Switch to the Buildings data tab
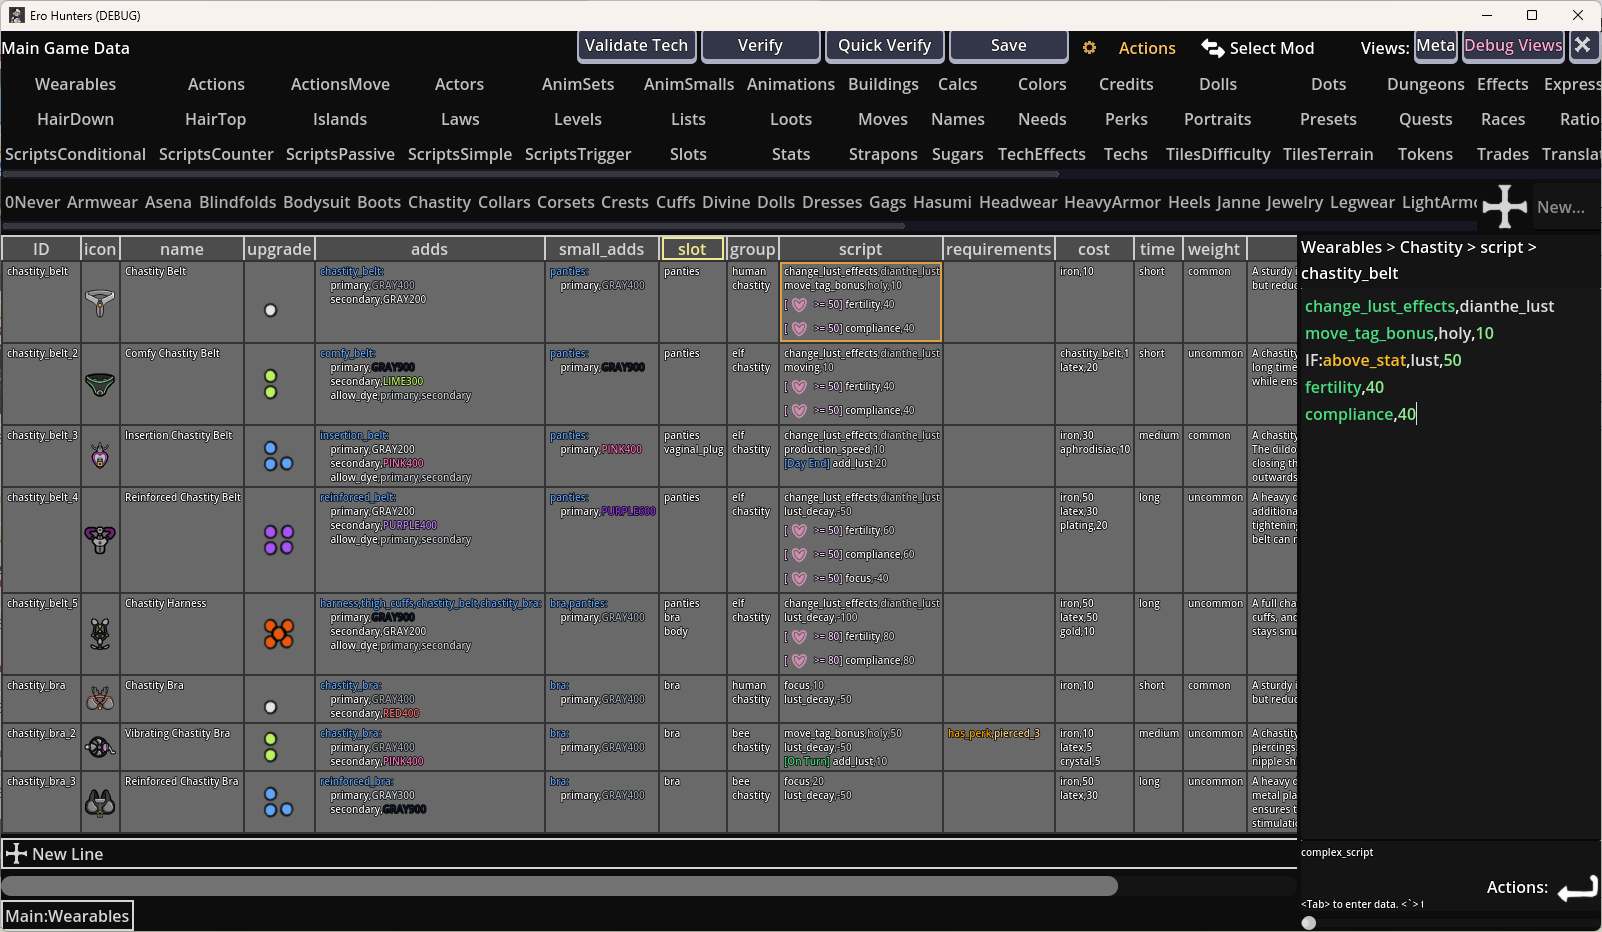 pos(883,85)
